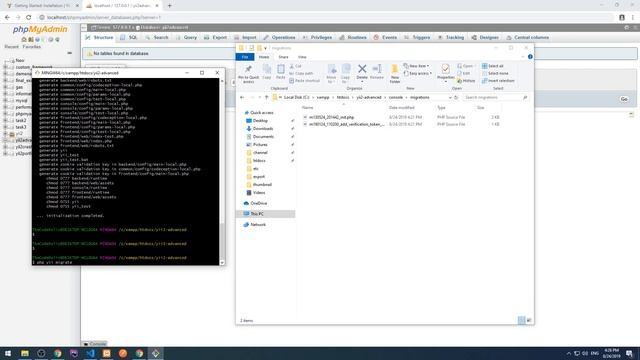This screenshot has width=640, height=360.
Task: Switch to the View ribbon tab in Explorer
Action: 302,57
